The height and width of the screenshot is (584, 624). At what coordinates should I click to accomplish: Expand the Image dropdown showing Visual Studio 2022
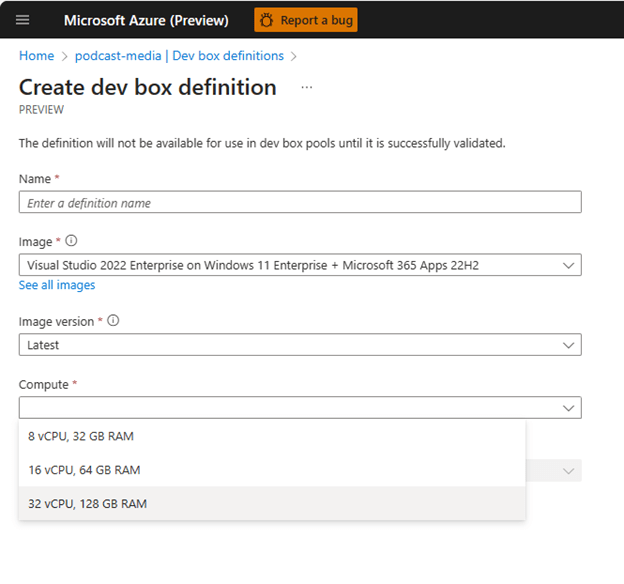[290, 265]
